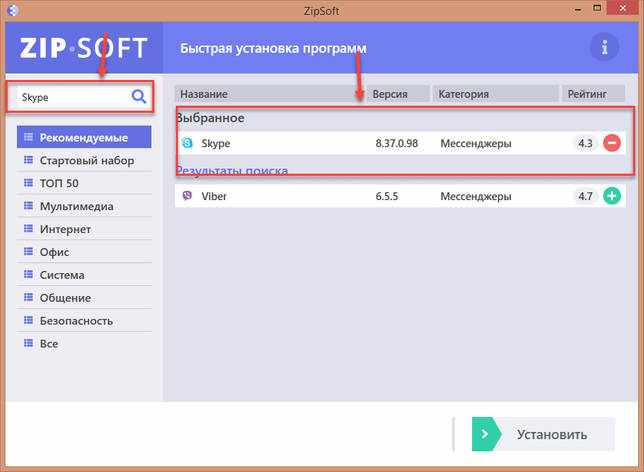Select the Skype row name
This screenshot has width=644, height=472.
point(216,143)
